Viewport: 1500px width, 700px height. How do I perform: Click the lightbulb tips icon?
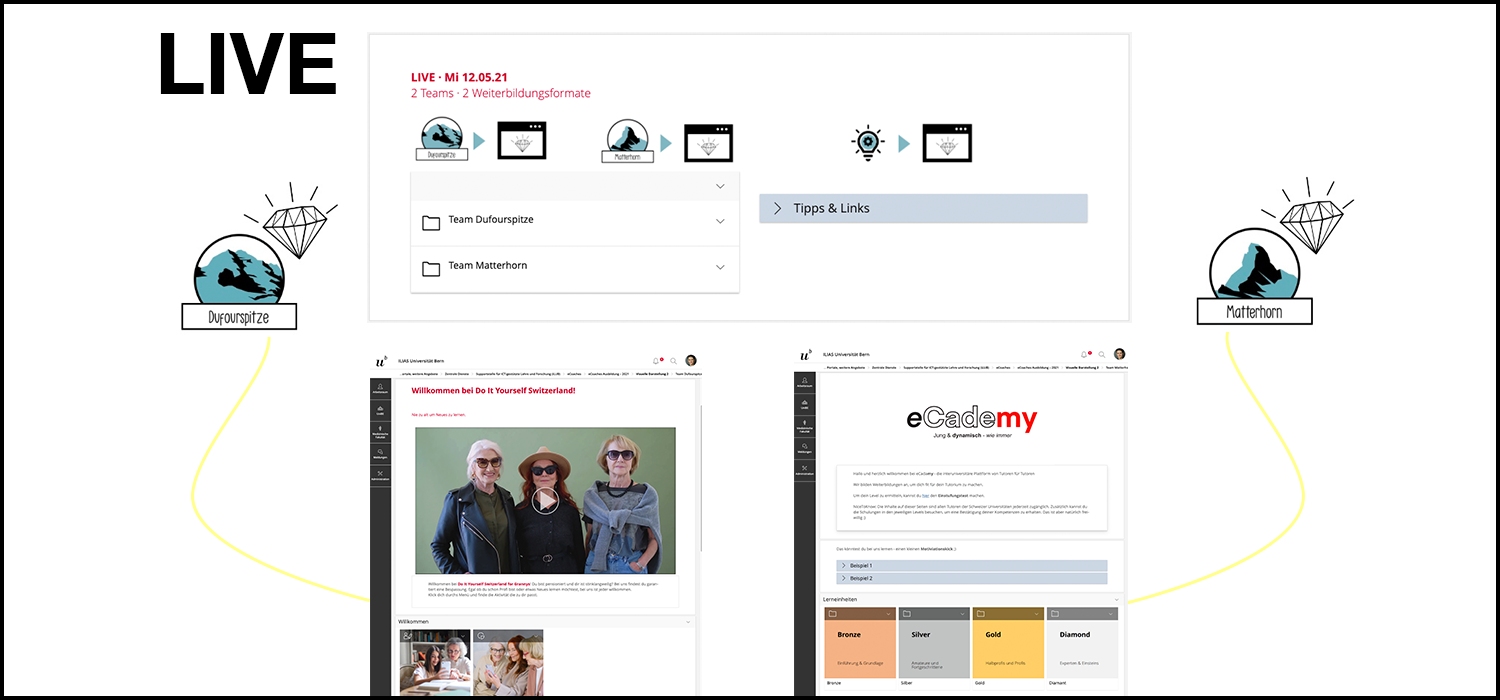coord(867,143)
